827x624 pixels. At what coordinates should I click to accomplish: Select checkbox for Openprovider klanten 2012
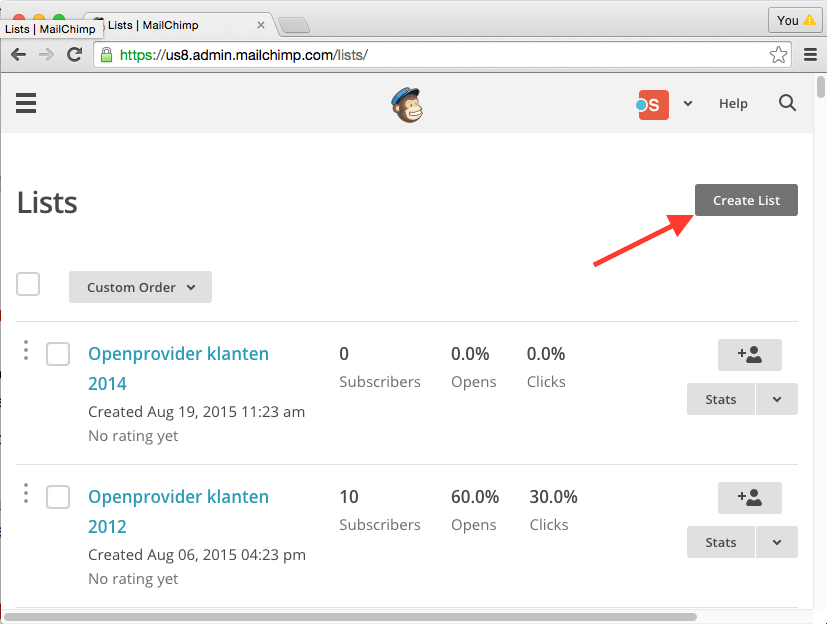coord(58,497)
